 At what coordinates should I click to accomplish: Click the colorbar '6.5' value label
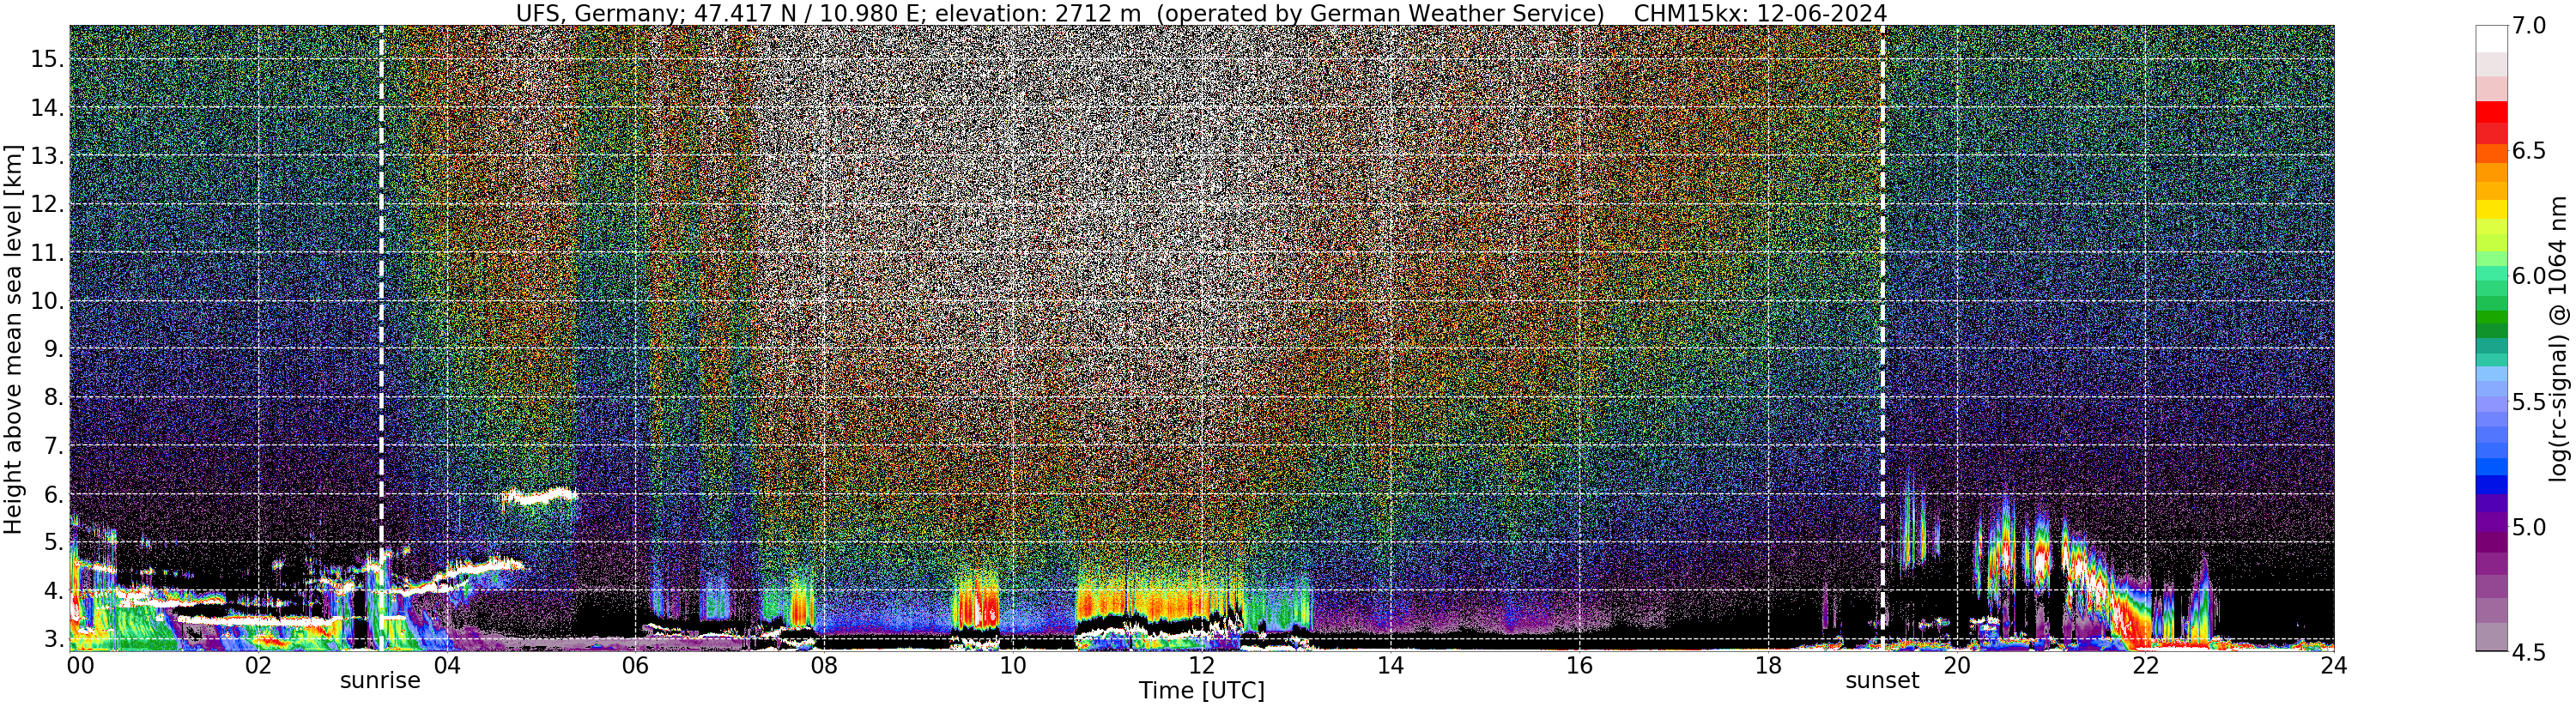(2528, 151)
